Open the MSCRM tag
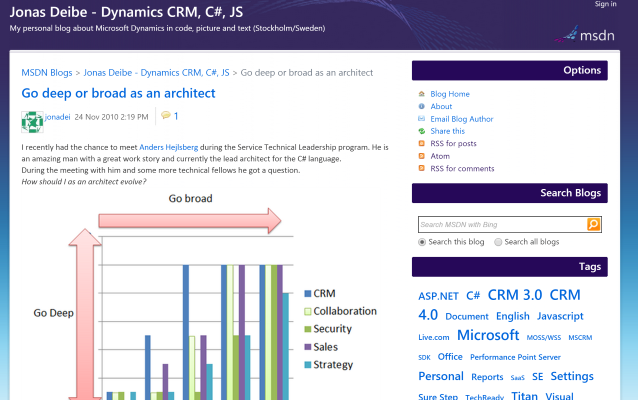Image resolution: width=638 pixels, height=400 pixels. tap(580, 337)
